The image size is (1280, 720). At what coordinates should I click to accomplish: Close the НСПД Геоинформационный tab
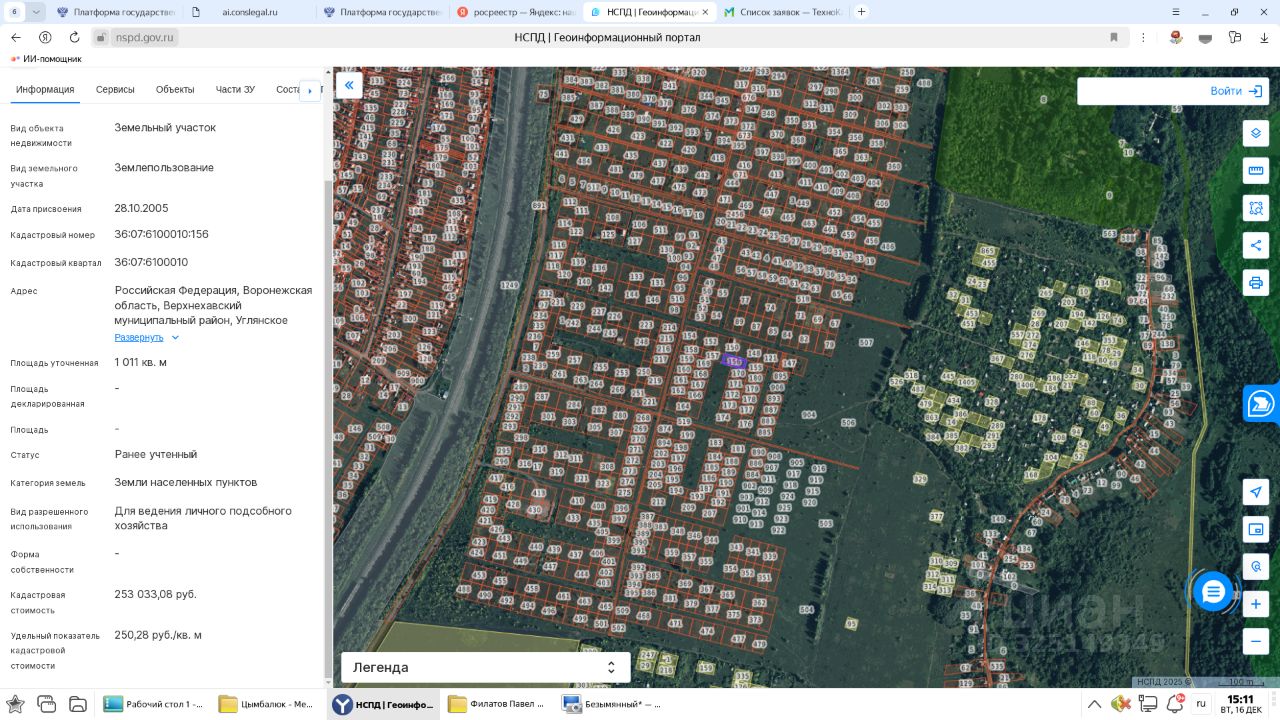[x=705, y=12]
